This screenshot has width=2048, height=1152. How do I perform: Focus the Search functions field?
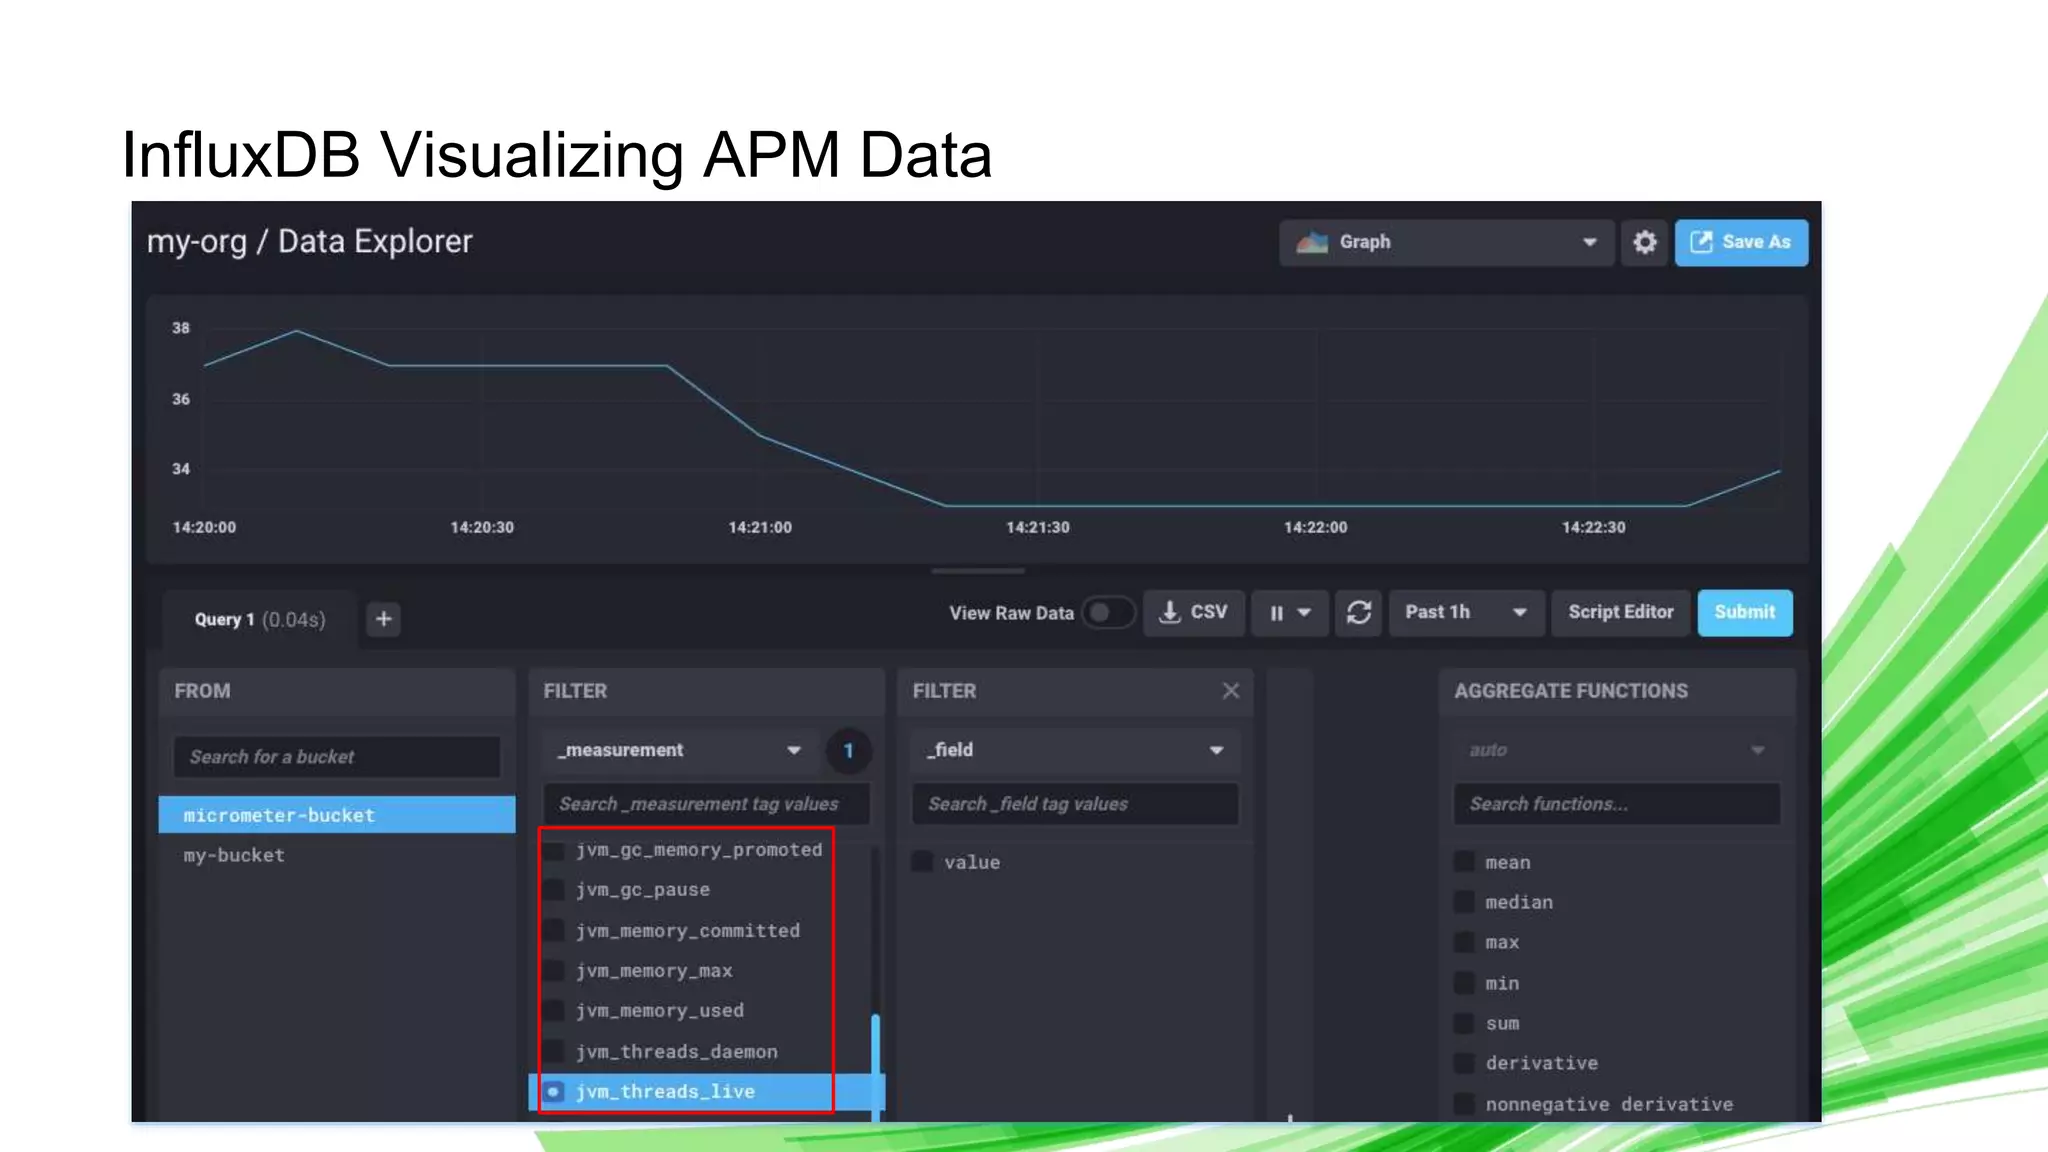pyautogui.click(x=1616, y=804)
